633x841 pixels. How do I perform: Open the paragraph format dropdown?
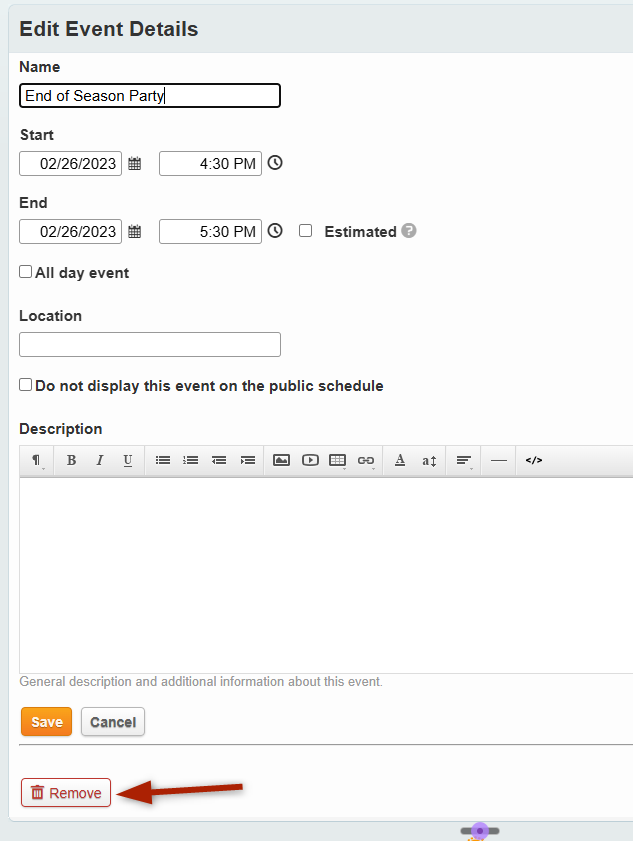(x=37, y=461)
